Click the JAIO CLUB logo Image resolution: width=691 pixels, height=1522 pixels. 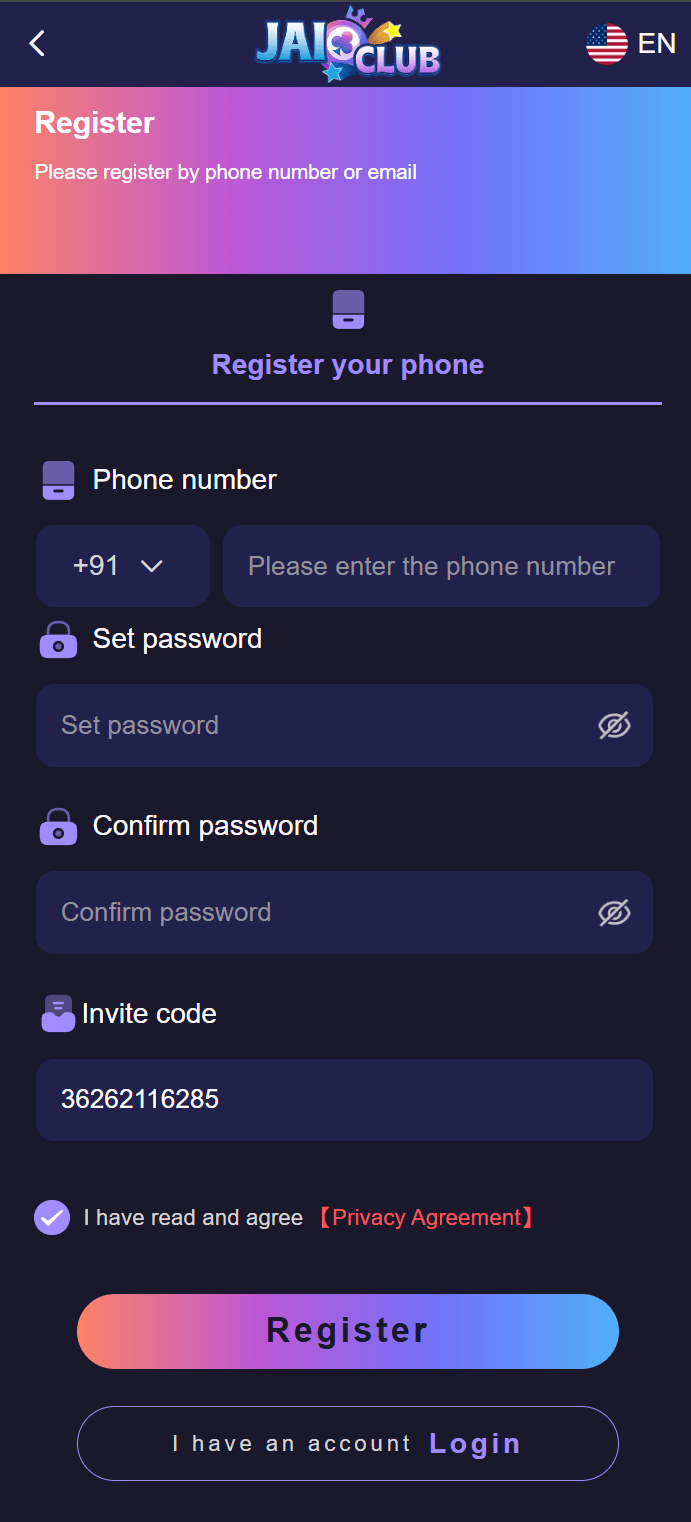click(347, 44)
